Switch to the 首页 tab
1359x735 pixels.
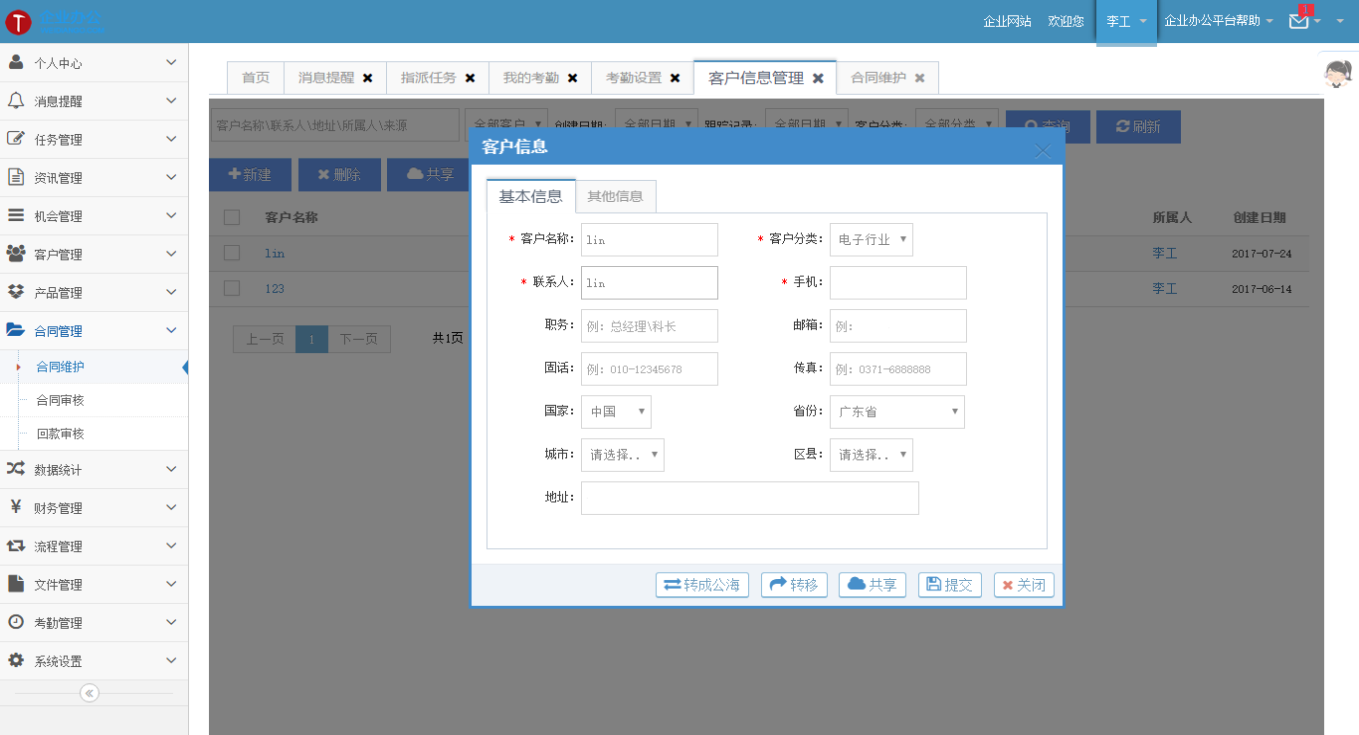[x=256, y=78]
